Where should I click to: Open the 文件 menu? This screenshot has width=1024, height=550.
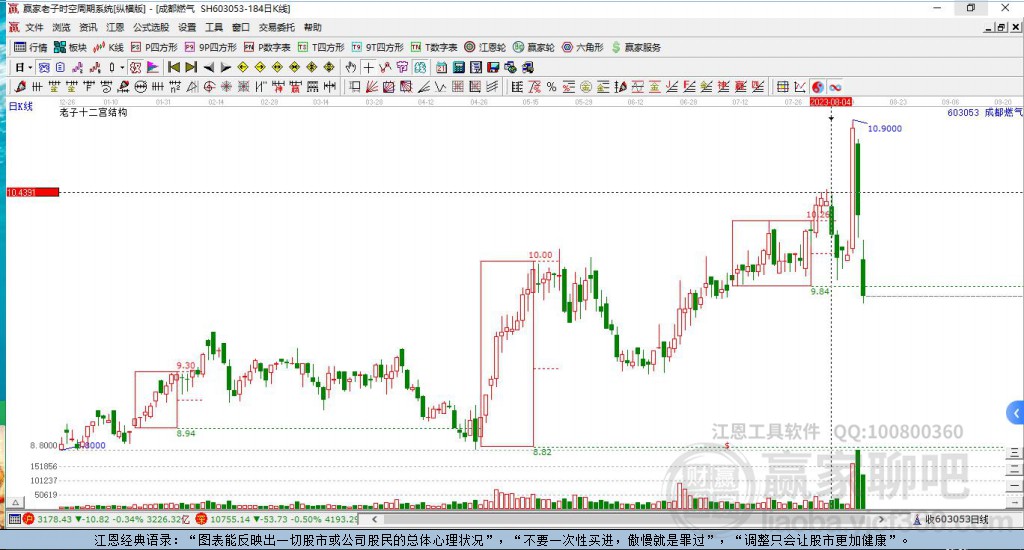click(34, 27)
